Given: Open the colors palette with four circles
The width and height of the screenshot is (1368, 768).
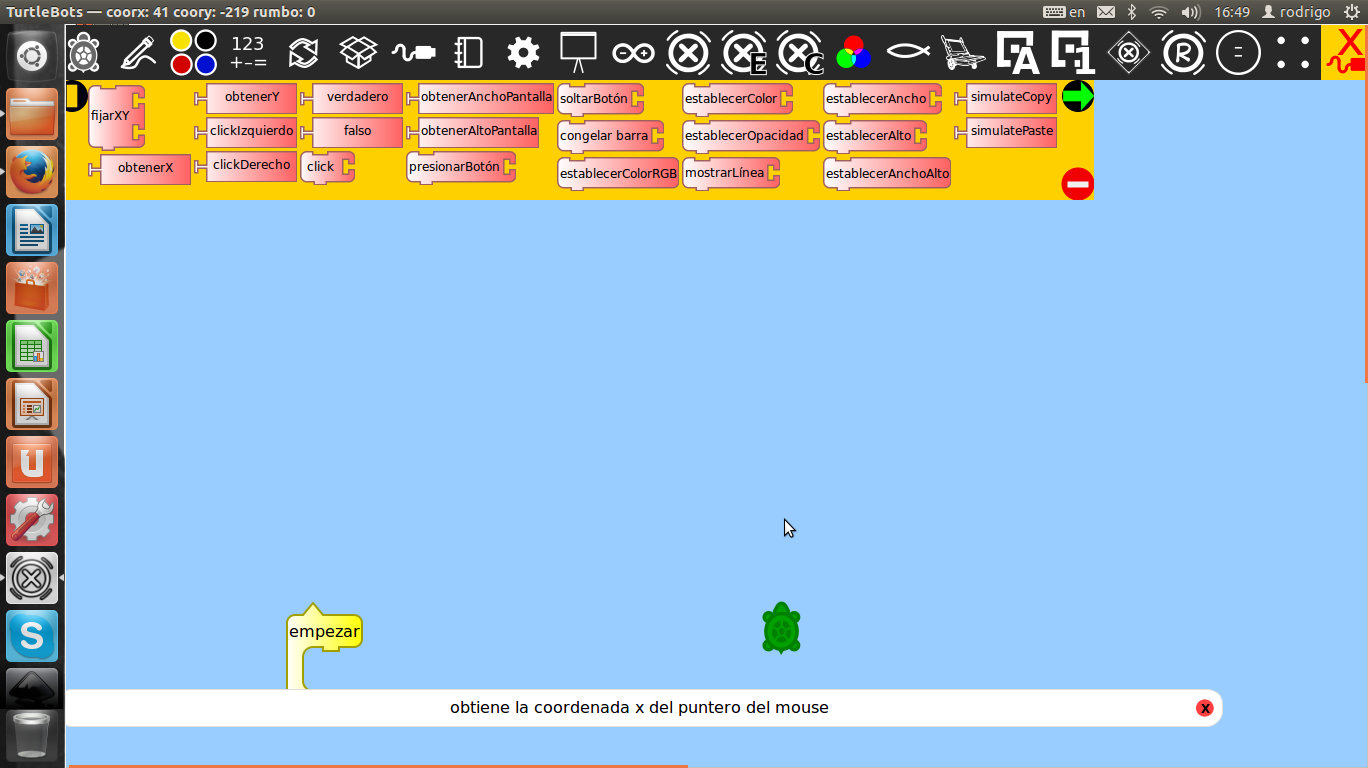Looking at the screenshot, I should pos(193,53).
